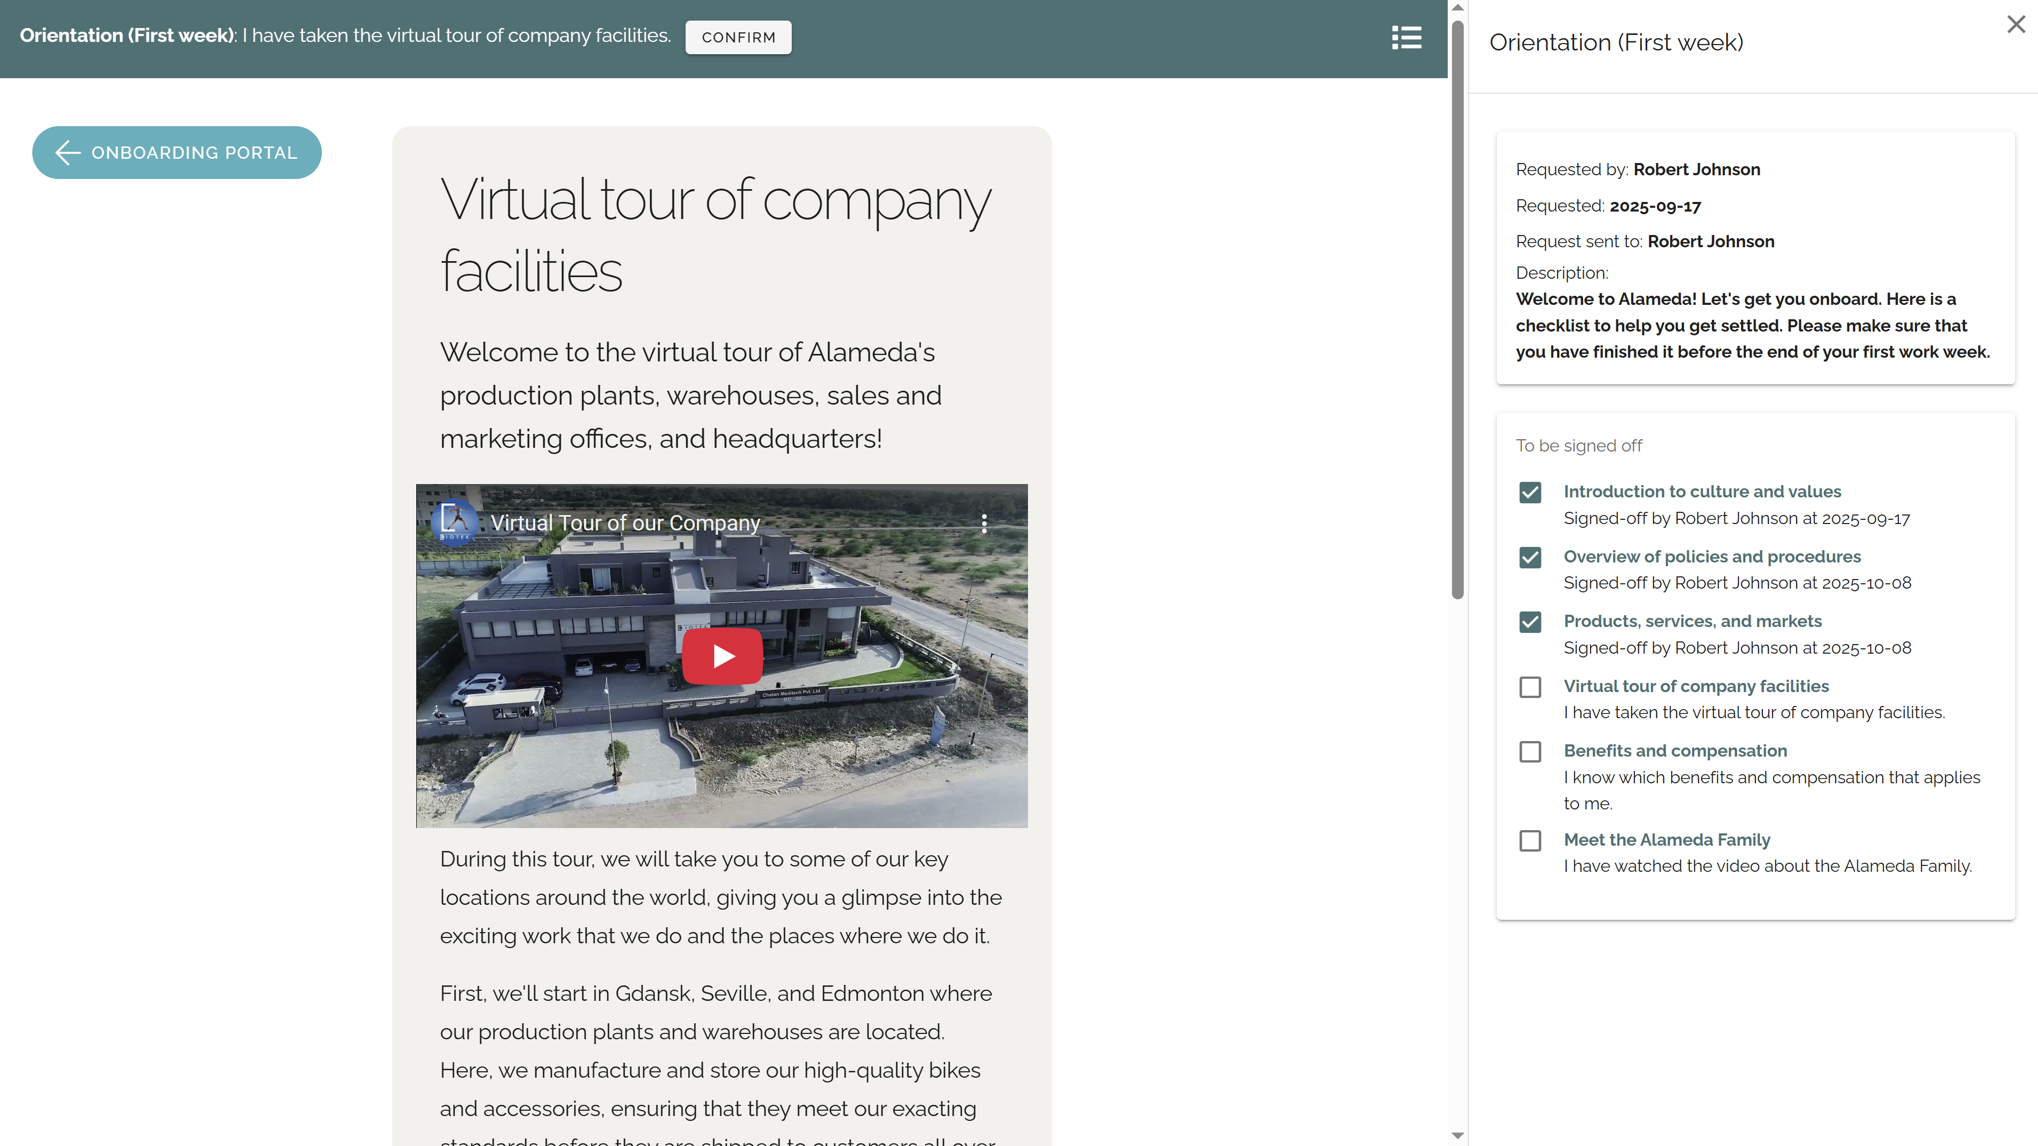Go back to the Onboarding Portal

[177, 152]
